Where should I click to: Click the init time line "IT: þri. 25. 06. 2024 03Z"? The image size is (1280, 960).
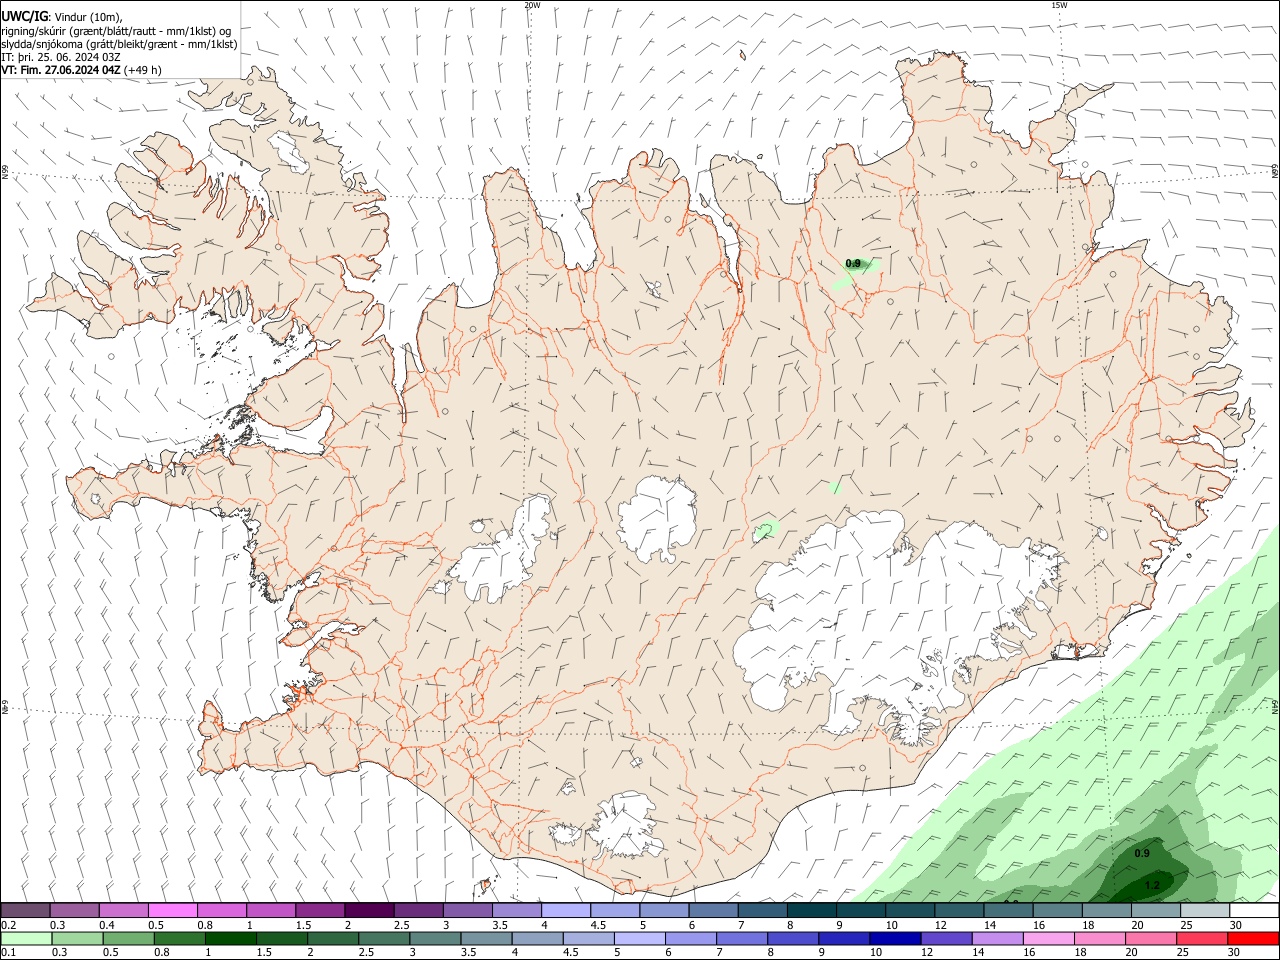click(61, 57)
